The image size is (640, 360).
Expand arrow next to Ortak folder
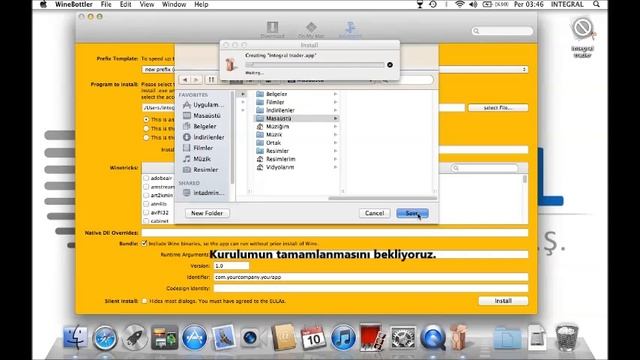pyautogui.click(x=335, y=143)
